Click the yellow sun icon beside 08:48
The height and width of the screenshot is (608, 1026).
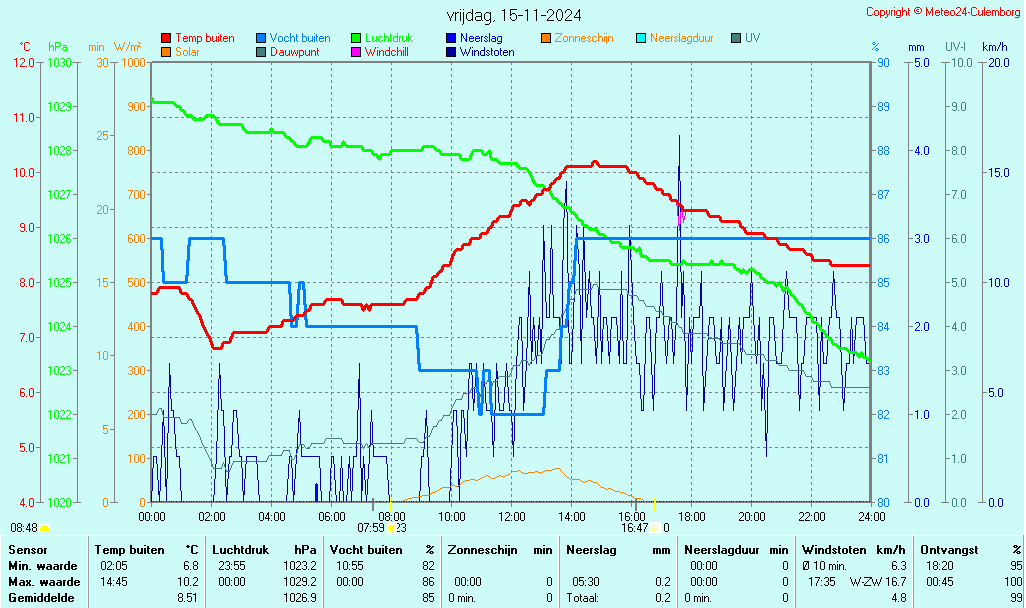coord(45,528)
